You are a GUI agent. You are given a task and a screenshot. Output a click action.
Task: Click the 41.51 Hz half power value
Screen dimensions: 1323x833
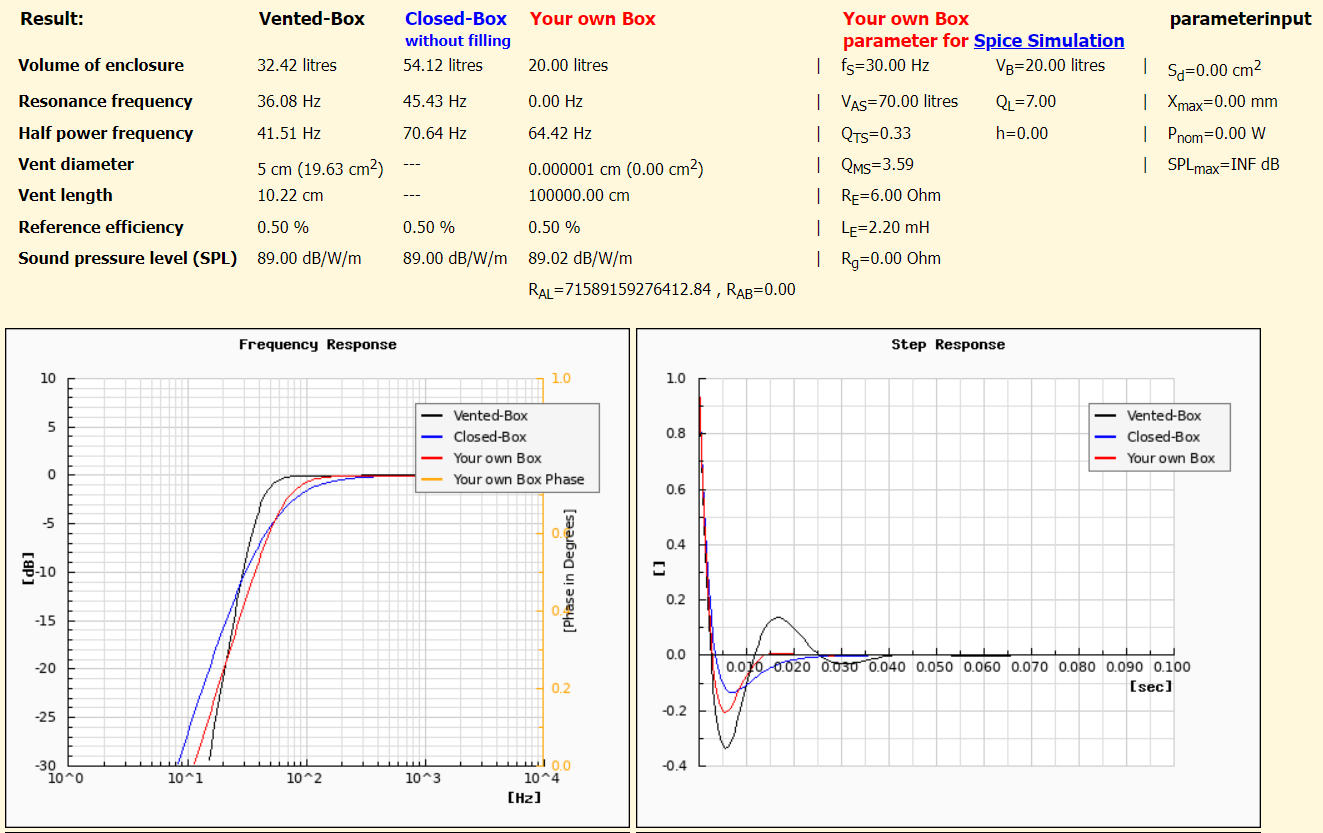point(289,133)
